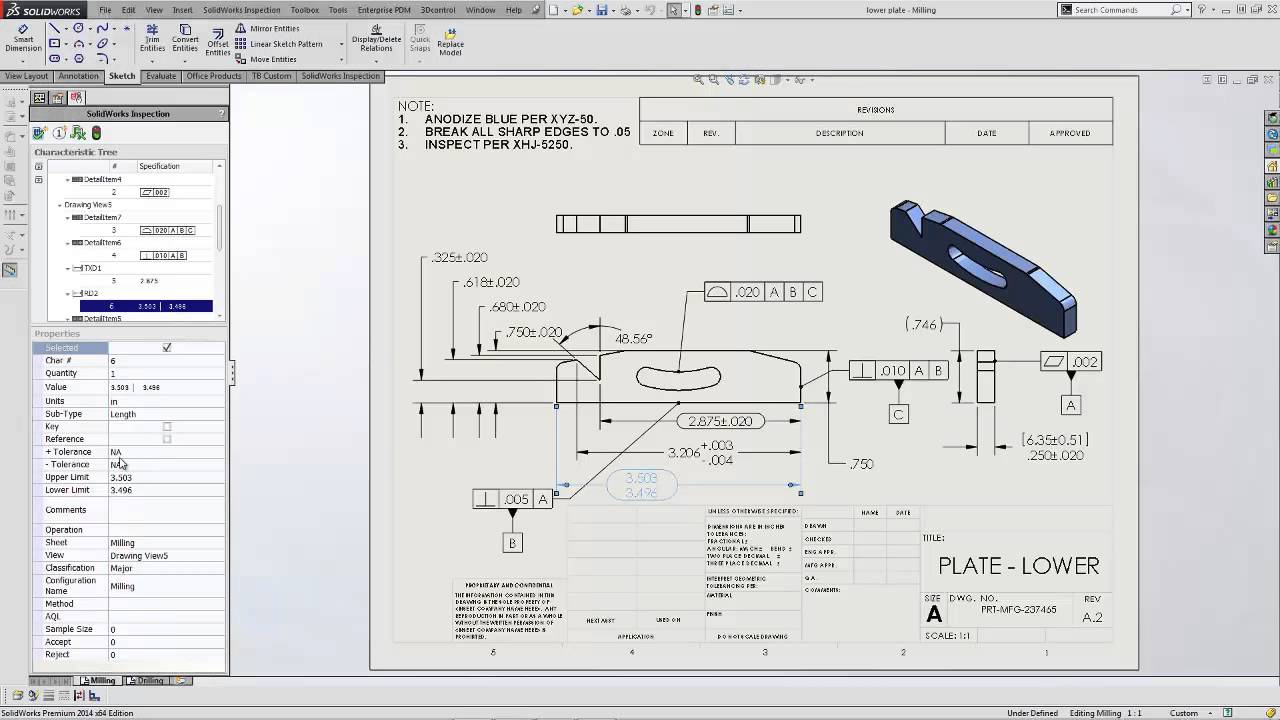Screen dimensions: 1280x720
Task: Toggle the Key checkbox in Properties
Action: tap(167, 427)
